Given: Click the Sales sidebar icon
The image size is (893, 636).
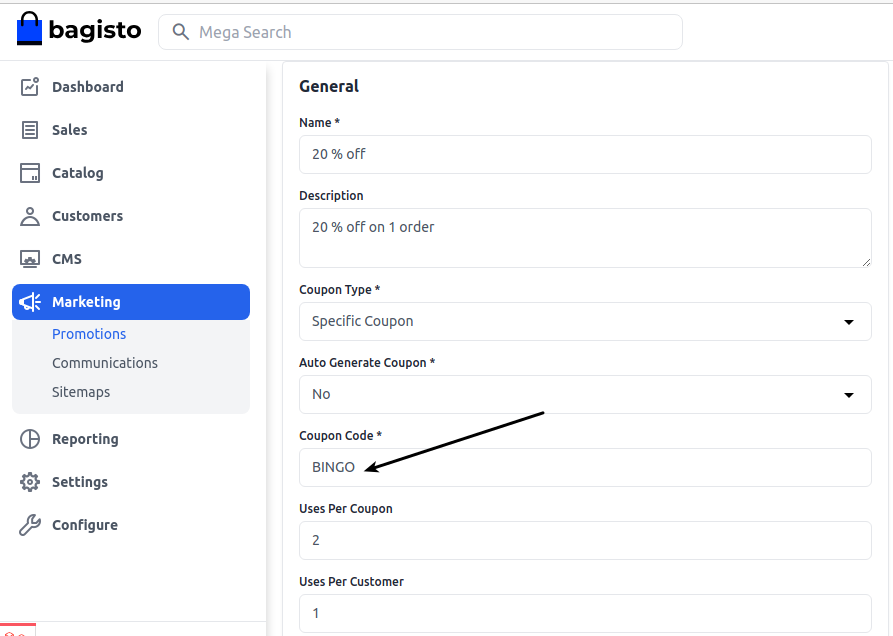Looking at the screenshot, I should [x=30, y=130].
